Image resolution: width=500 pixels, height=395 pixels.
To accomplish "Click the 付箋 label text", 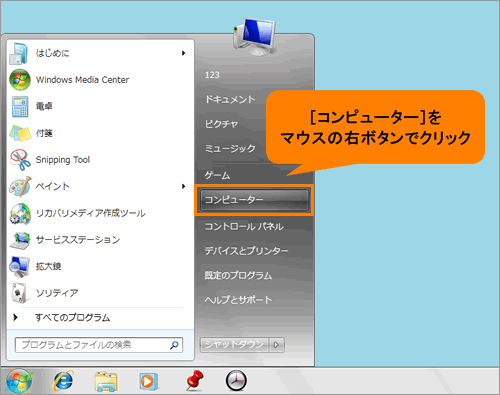I will pos(44,133).
